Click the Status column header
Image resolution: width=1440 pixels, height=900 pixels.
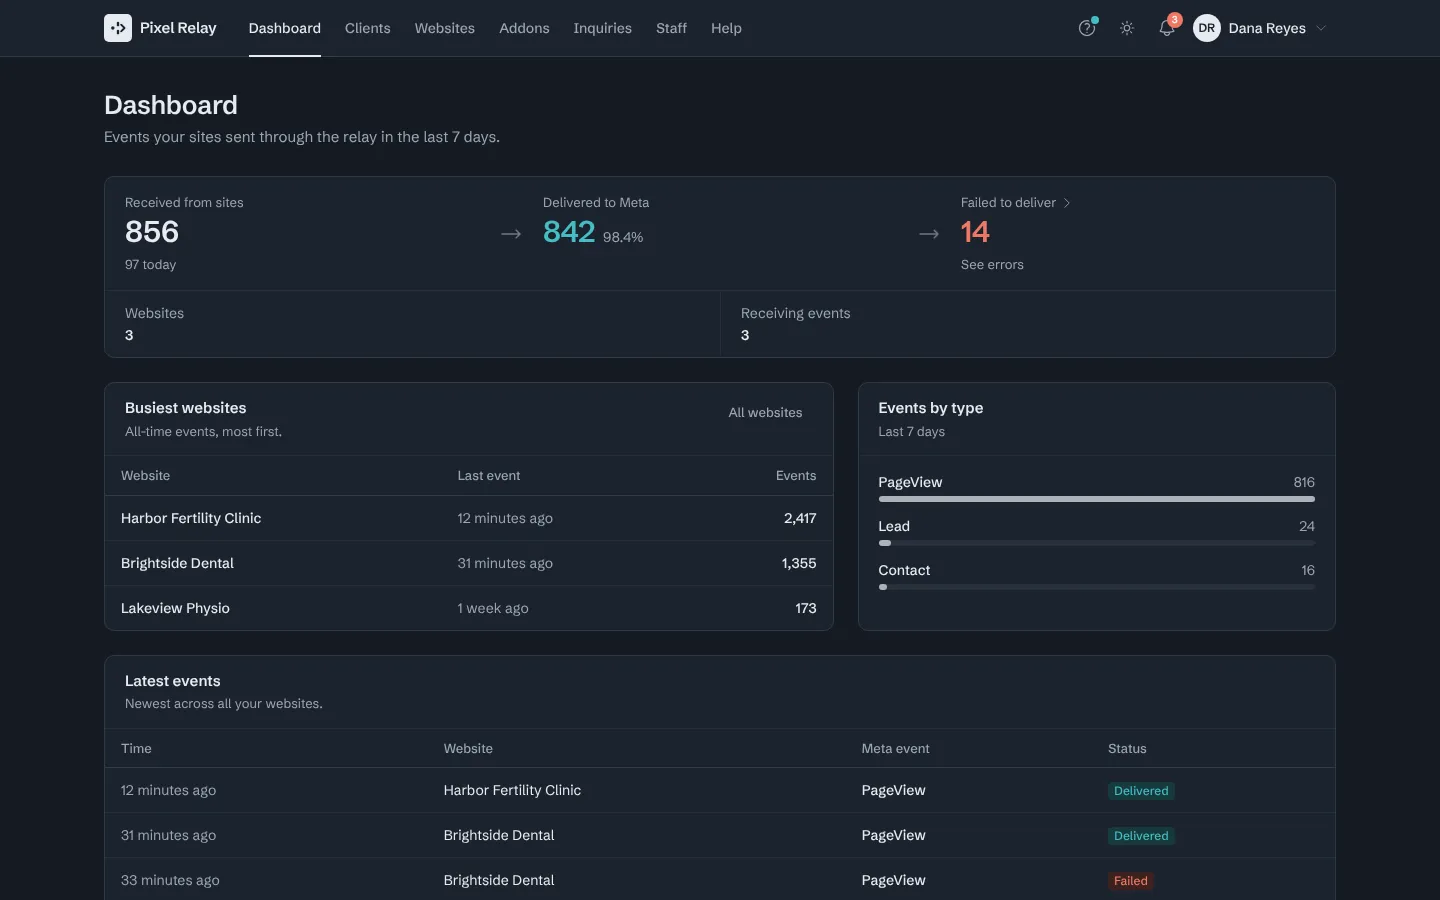(1127, 748)
